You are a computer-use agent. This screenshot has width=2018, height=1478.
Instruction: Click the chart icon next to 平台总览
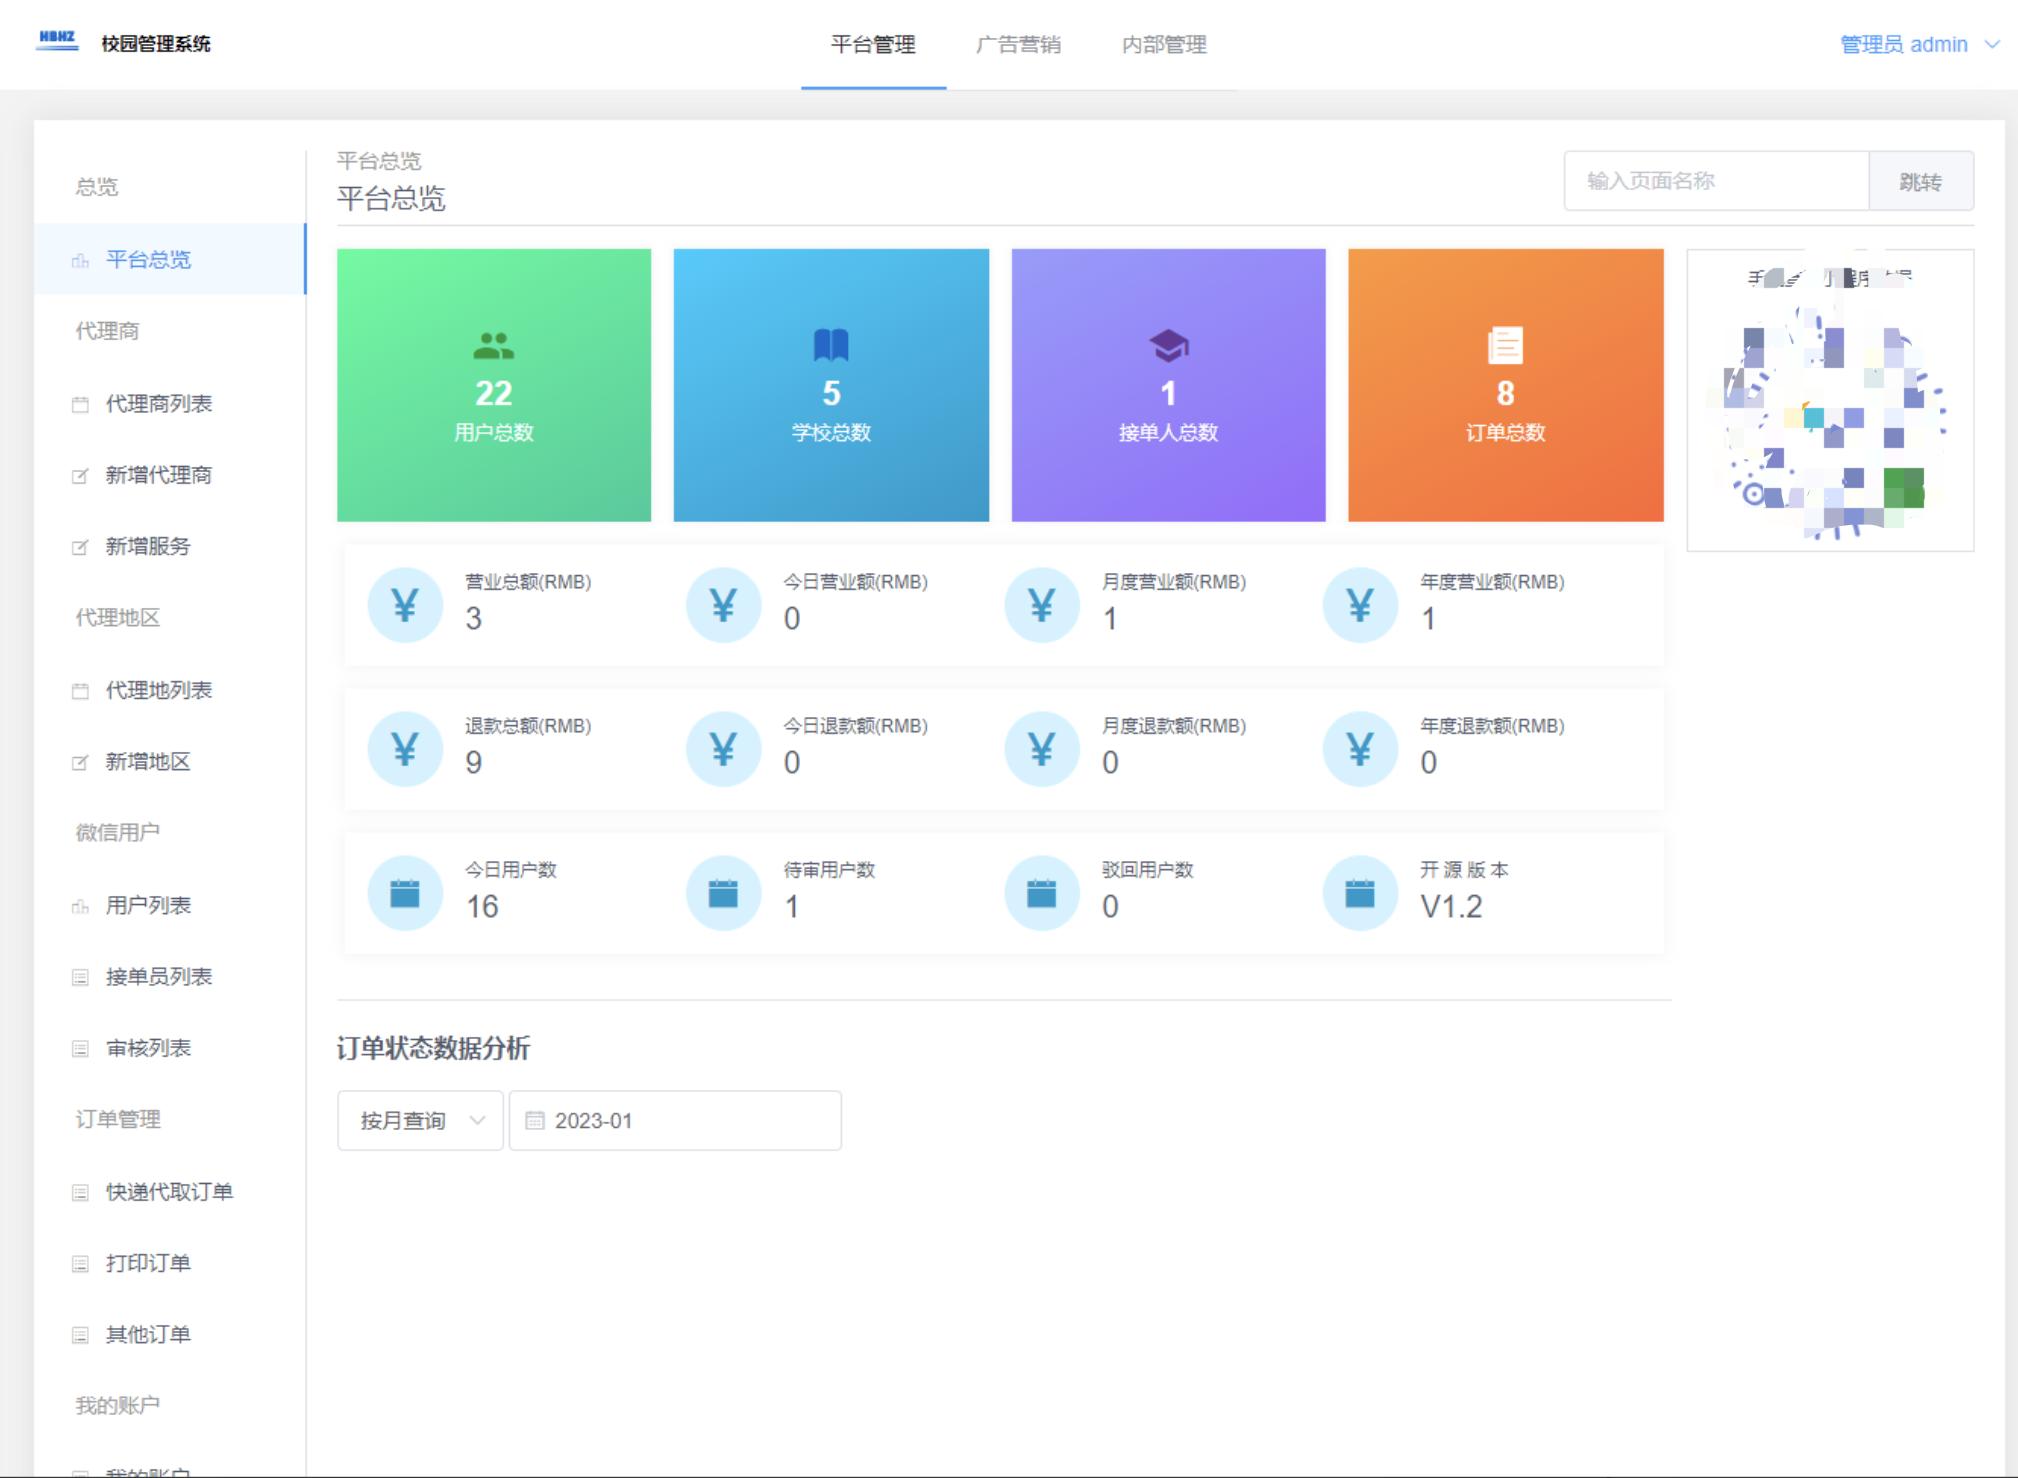[79, 261]
